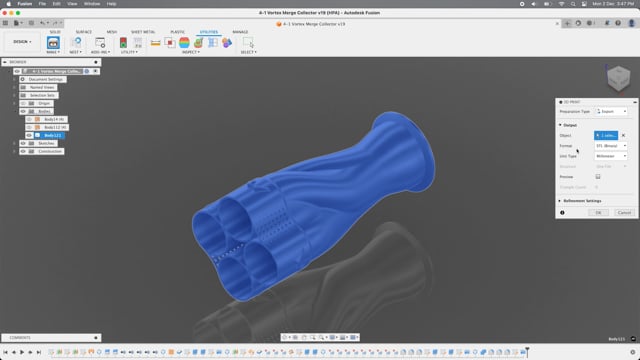The height and width of the screenshot is (360, 640).
Task: Click the Nest tool icon
Action: coord(76,42)
